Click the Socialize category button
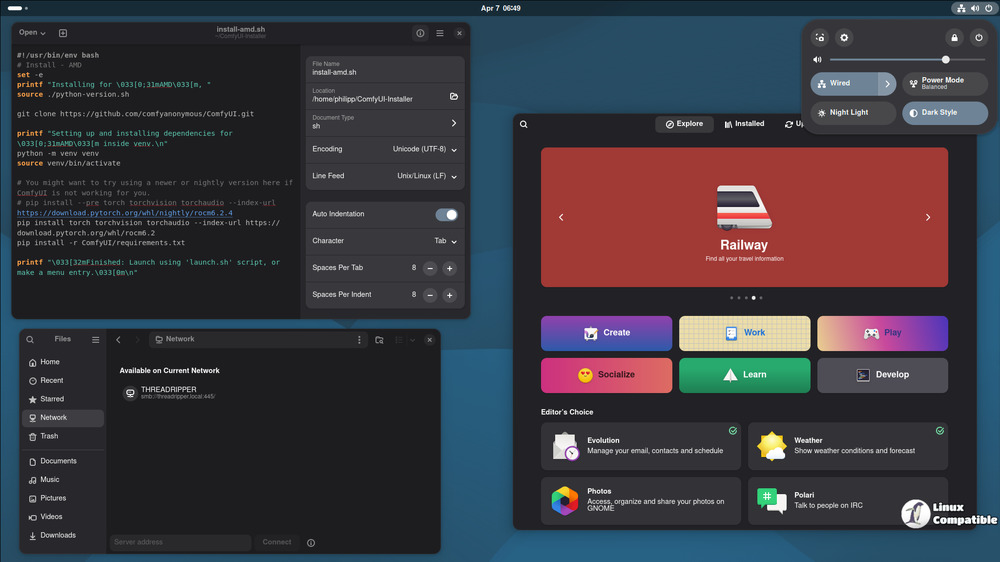This screenshot has height=562, width=1000. (x=606, y=375)
